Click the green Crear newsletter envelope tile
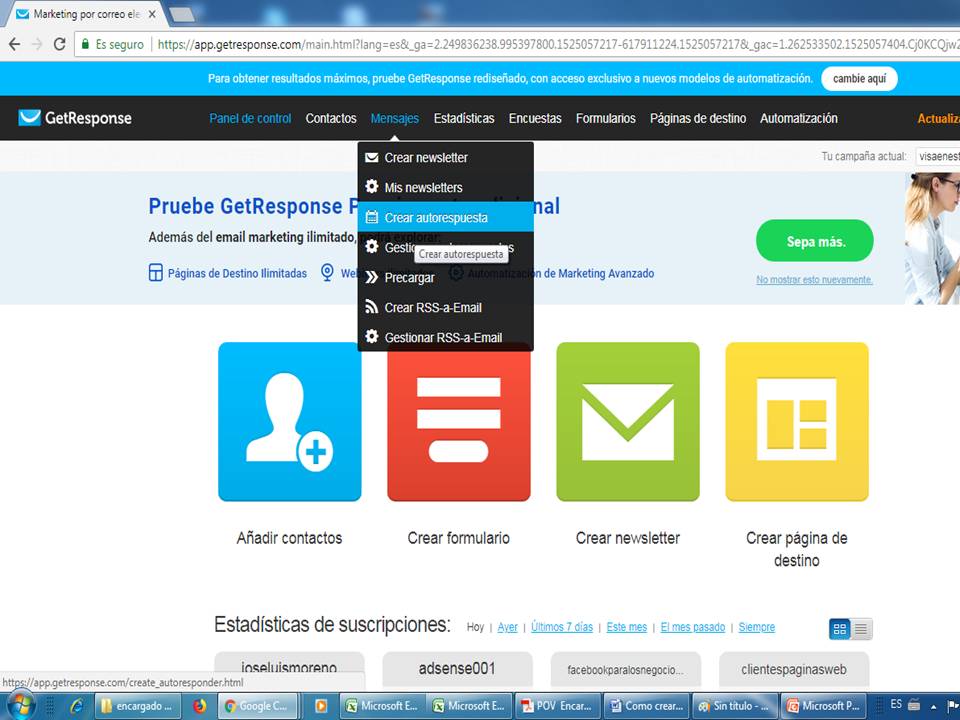 click(627, 421)
